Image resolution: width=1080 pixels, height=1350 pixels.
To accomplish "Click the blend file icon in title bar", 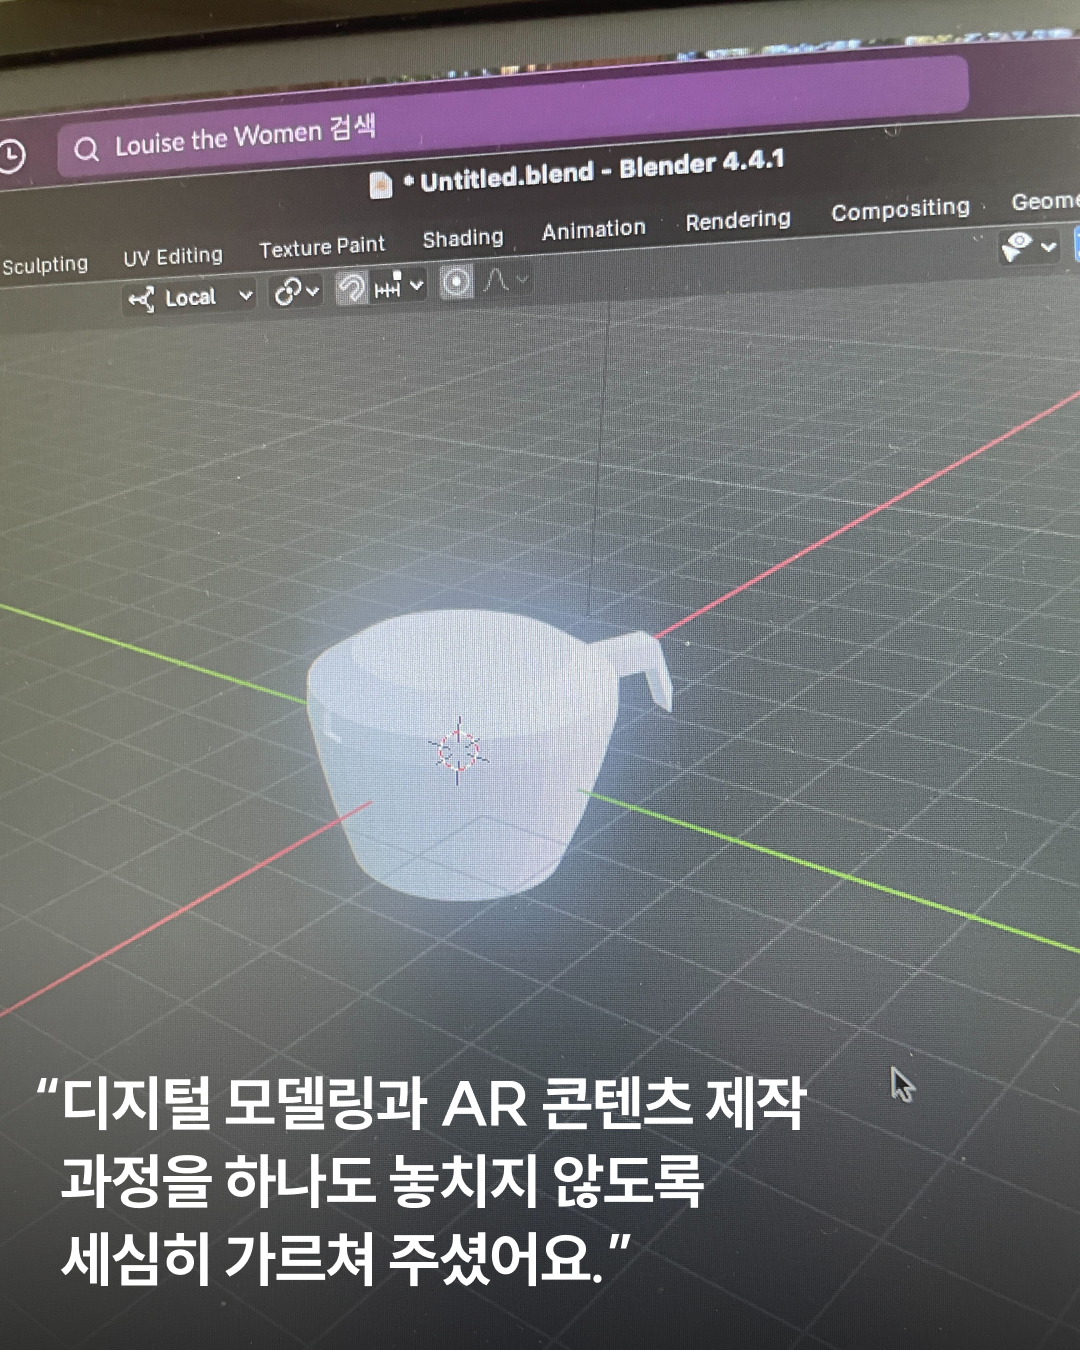I will coord(381,185).
